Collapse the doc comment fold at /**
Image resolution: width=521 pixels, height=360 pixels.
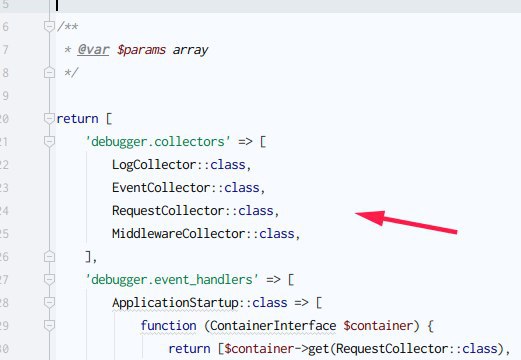click(x=49, y=26)
